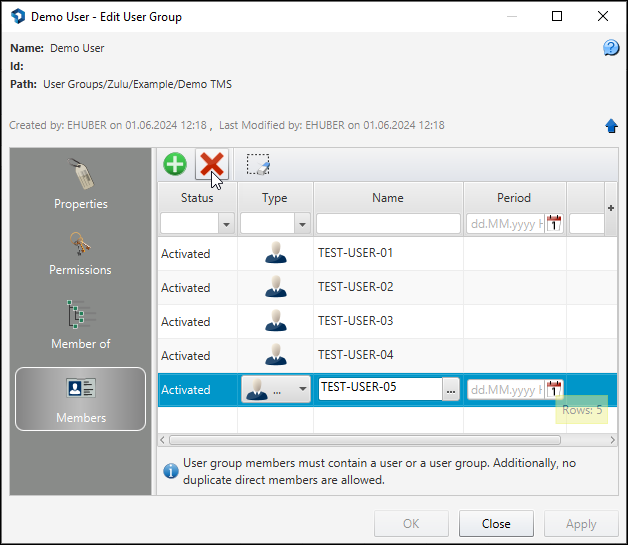Browse members via ellipsis button beside TEST-USER-05
This screenshot has width=628, height=545.
tap(451, 389)
